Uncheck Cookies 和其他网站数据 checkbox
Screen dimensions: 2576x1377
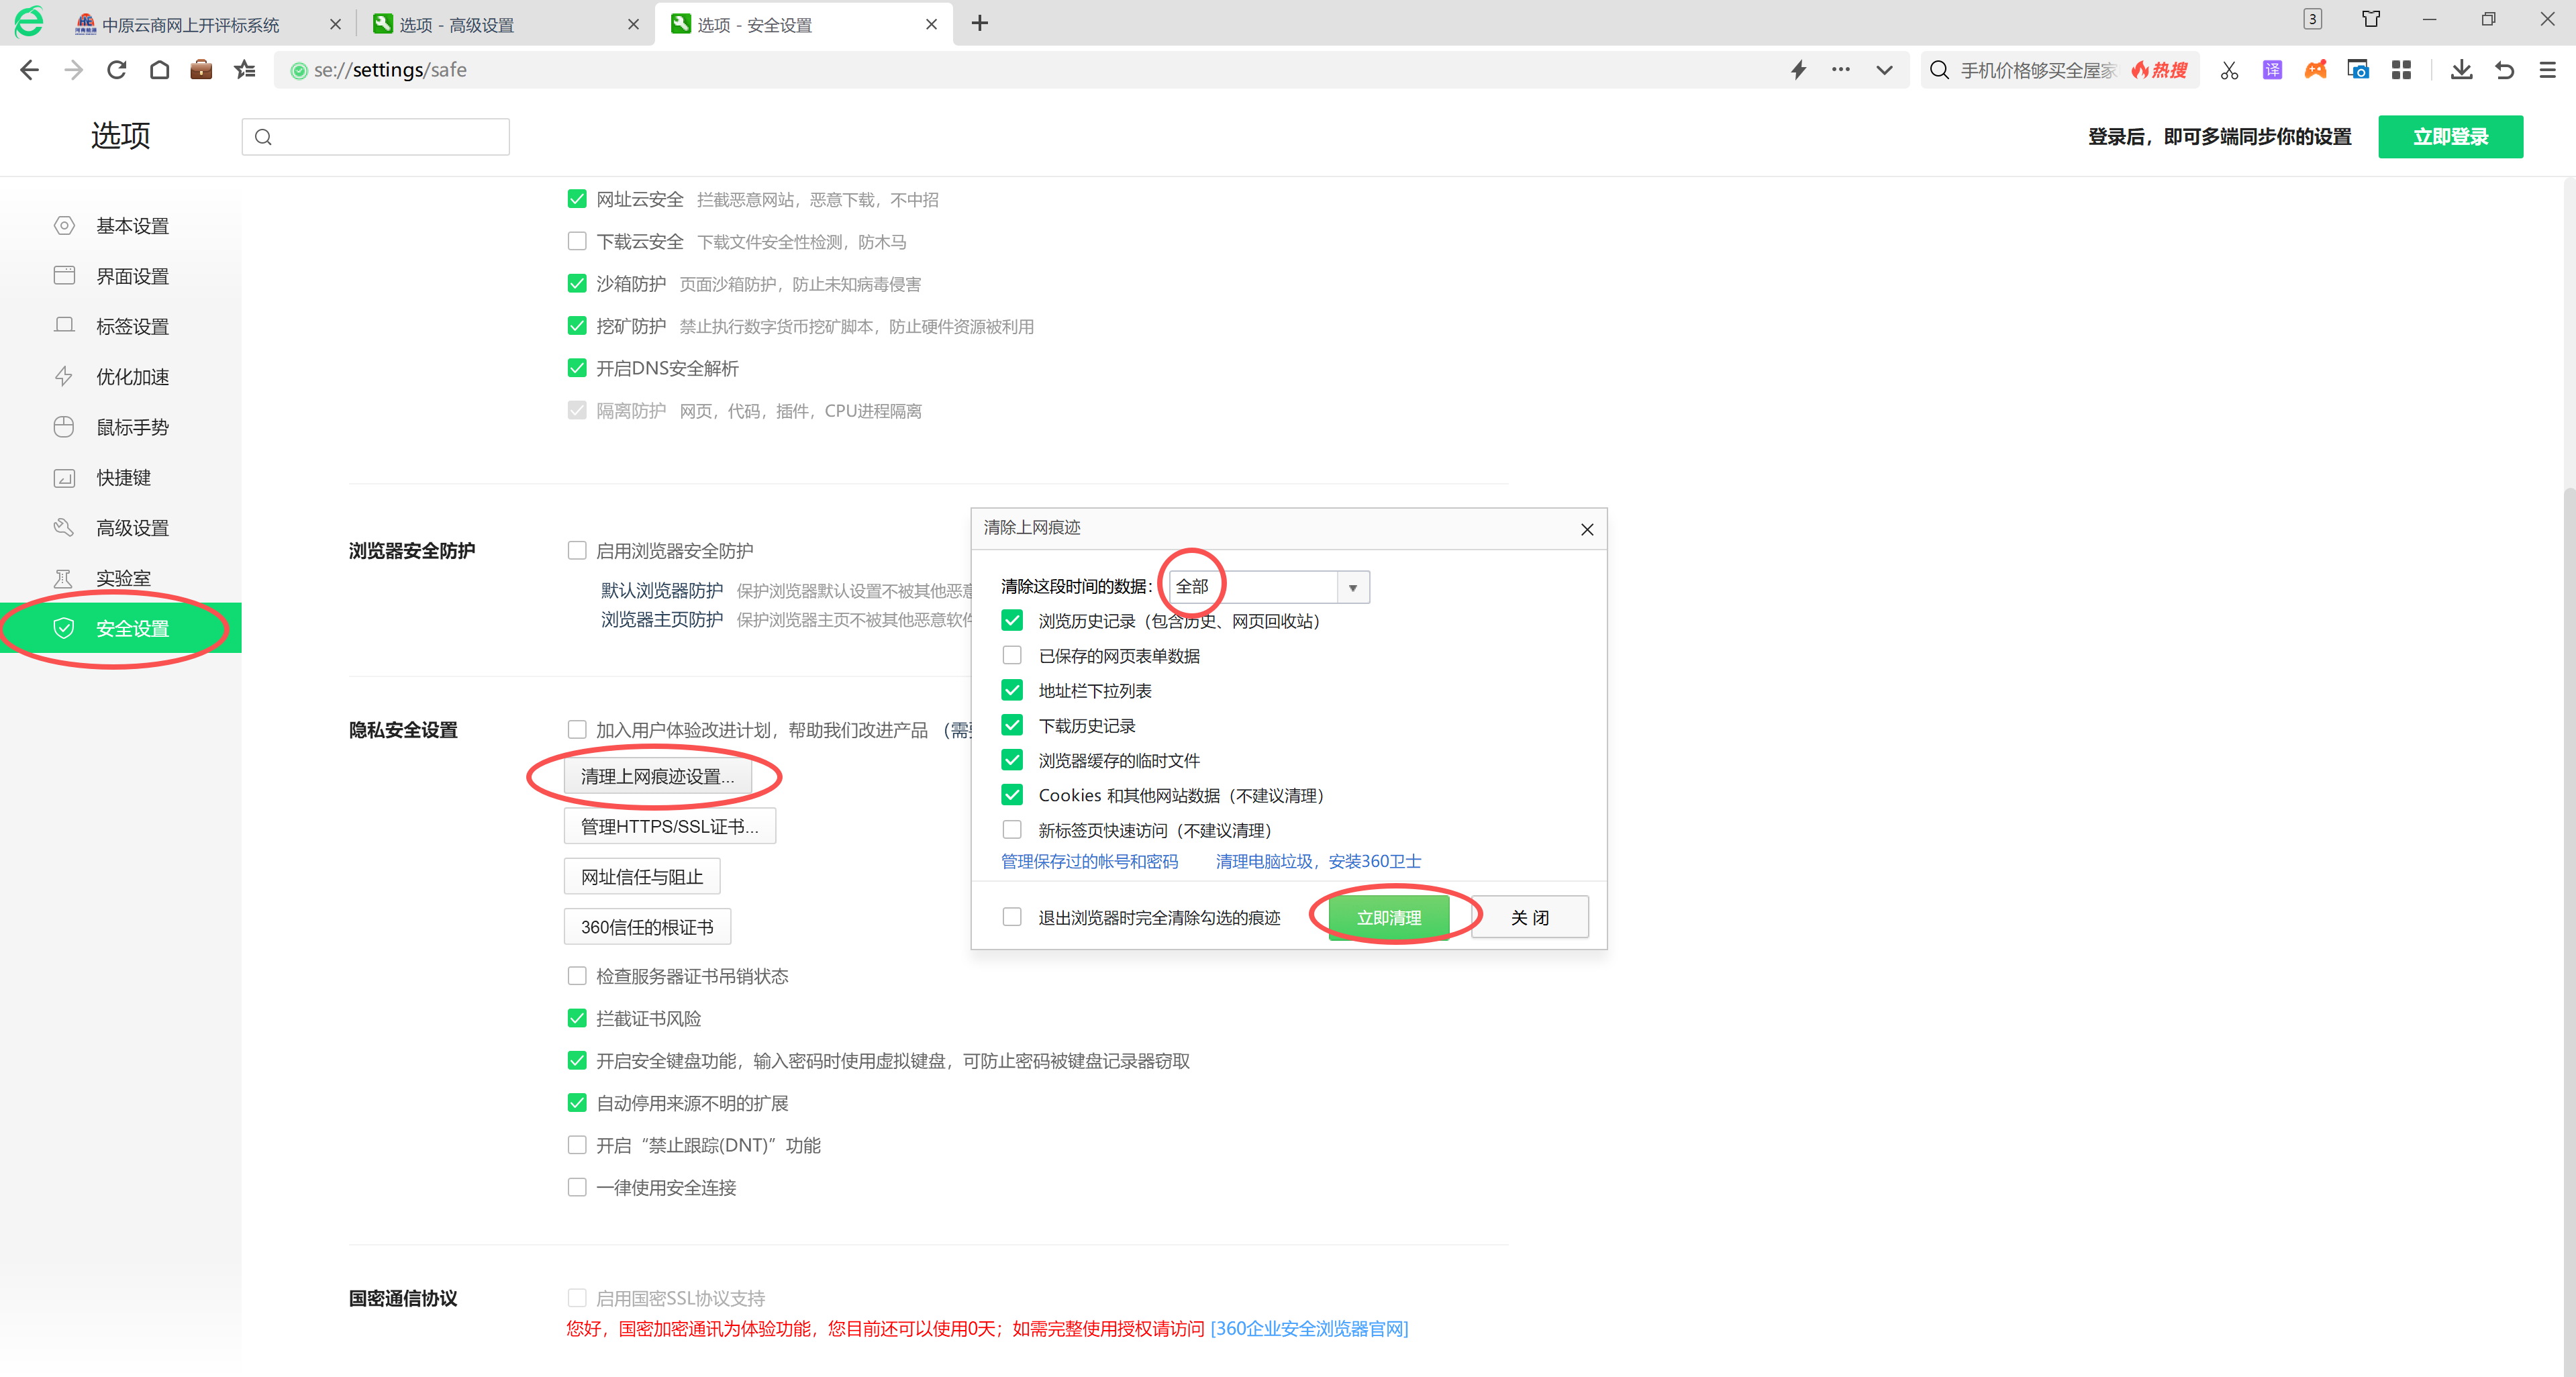point(1012,795)
